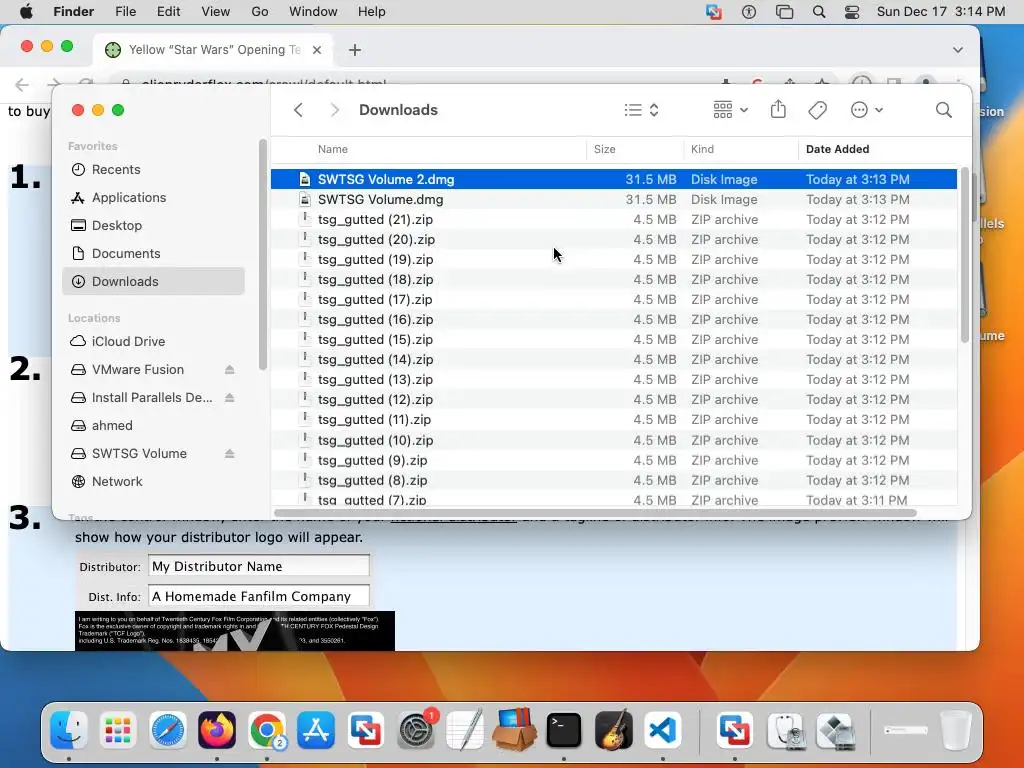Screen dimensions: 1024x768
Task: Open the Action ellipsis menu
Action: pos(867,110)
